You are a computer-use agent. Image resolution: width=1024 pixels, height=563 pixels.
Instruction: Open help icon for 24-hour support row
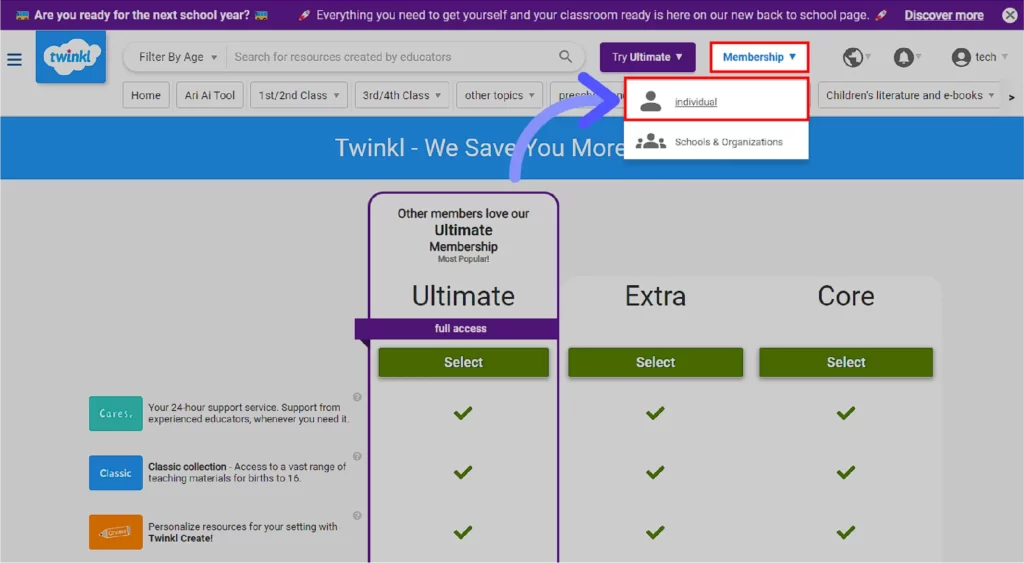[x=357, y=397]
